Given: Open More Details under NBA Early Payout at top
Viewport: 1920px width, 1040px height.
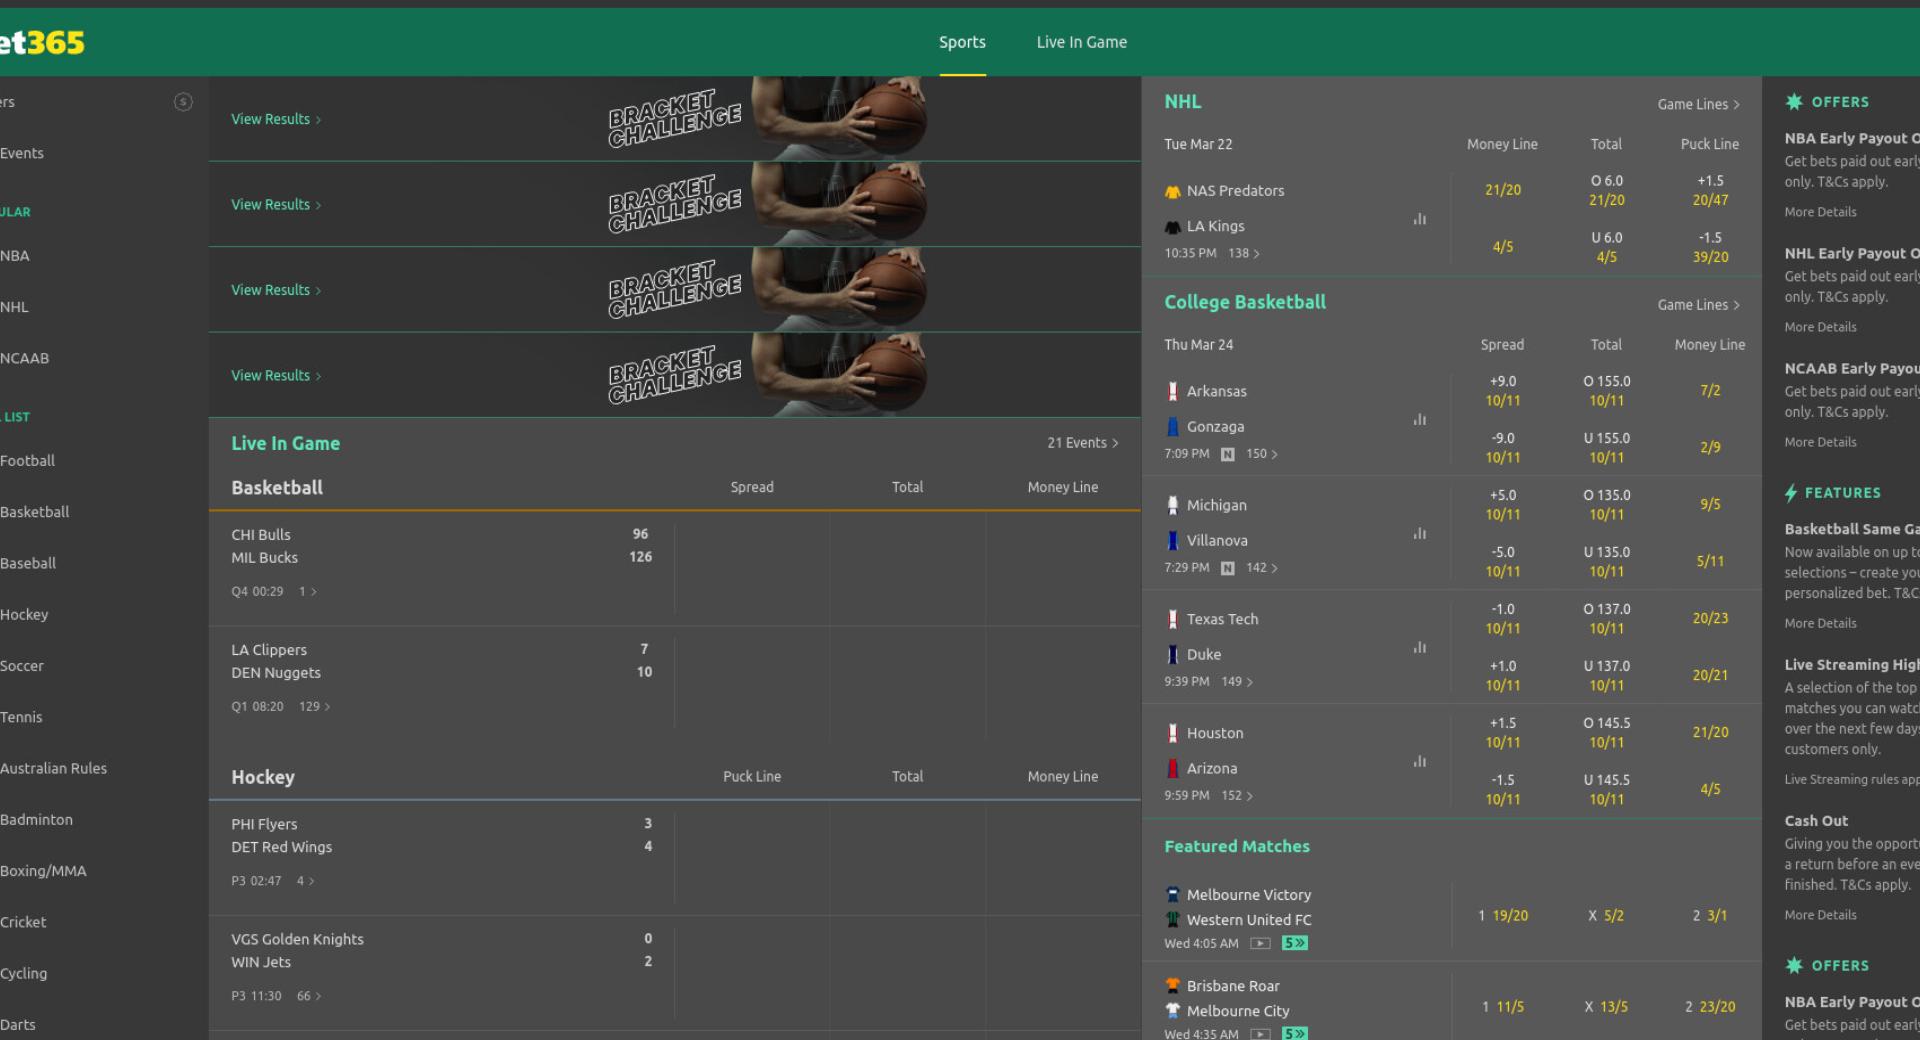Looking at the screenshot, I should [x=1820, y=212].
